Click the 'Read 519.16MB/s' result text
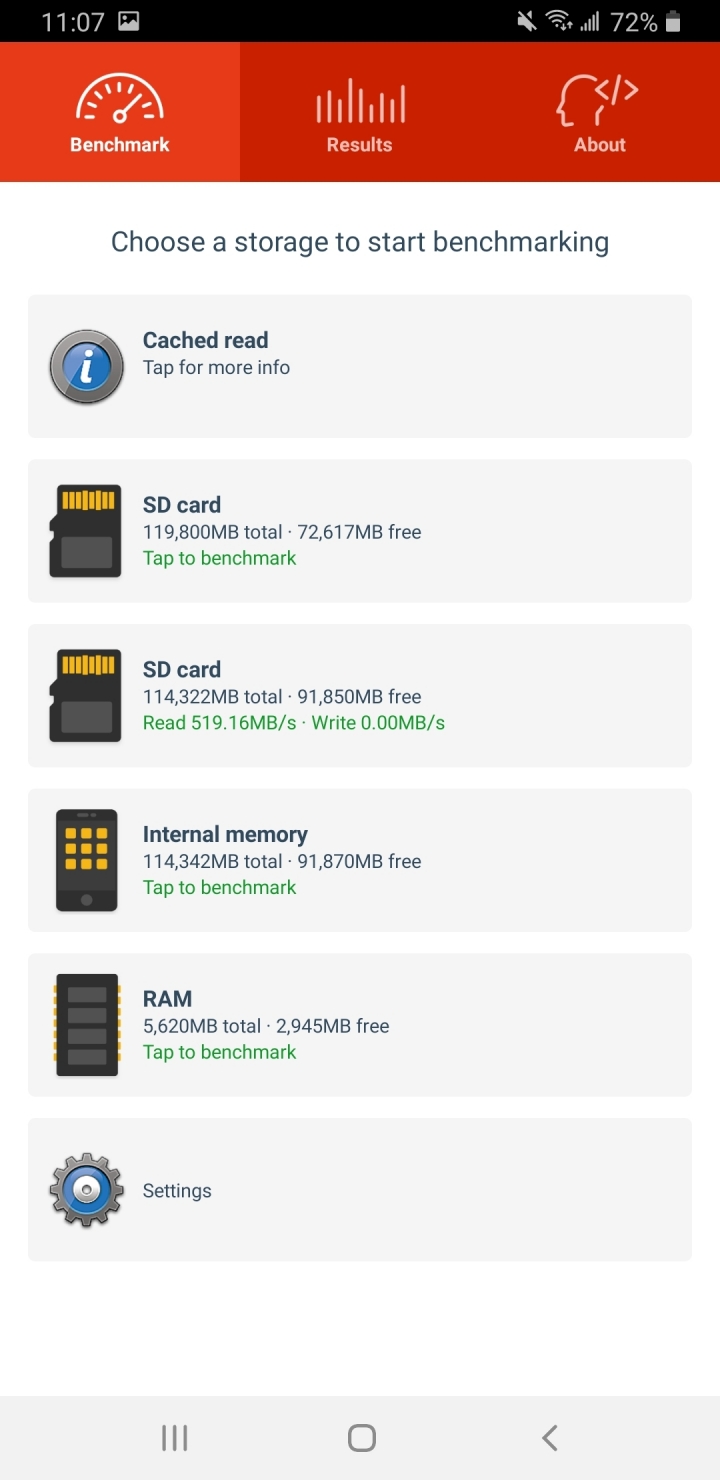The image size is (720, 1480). click(220, 722)
